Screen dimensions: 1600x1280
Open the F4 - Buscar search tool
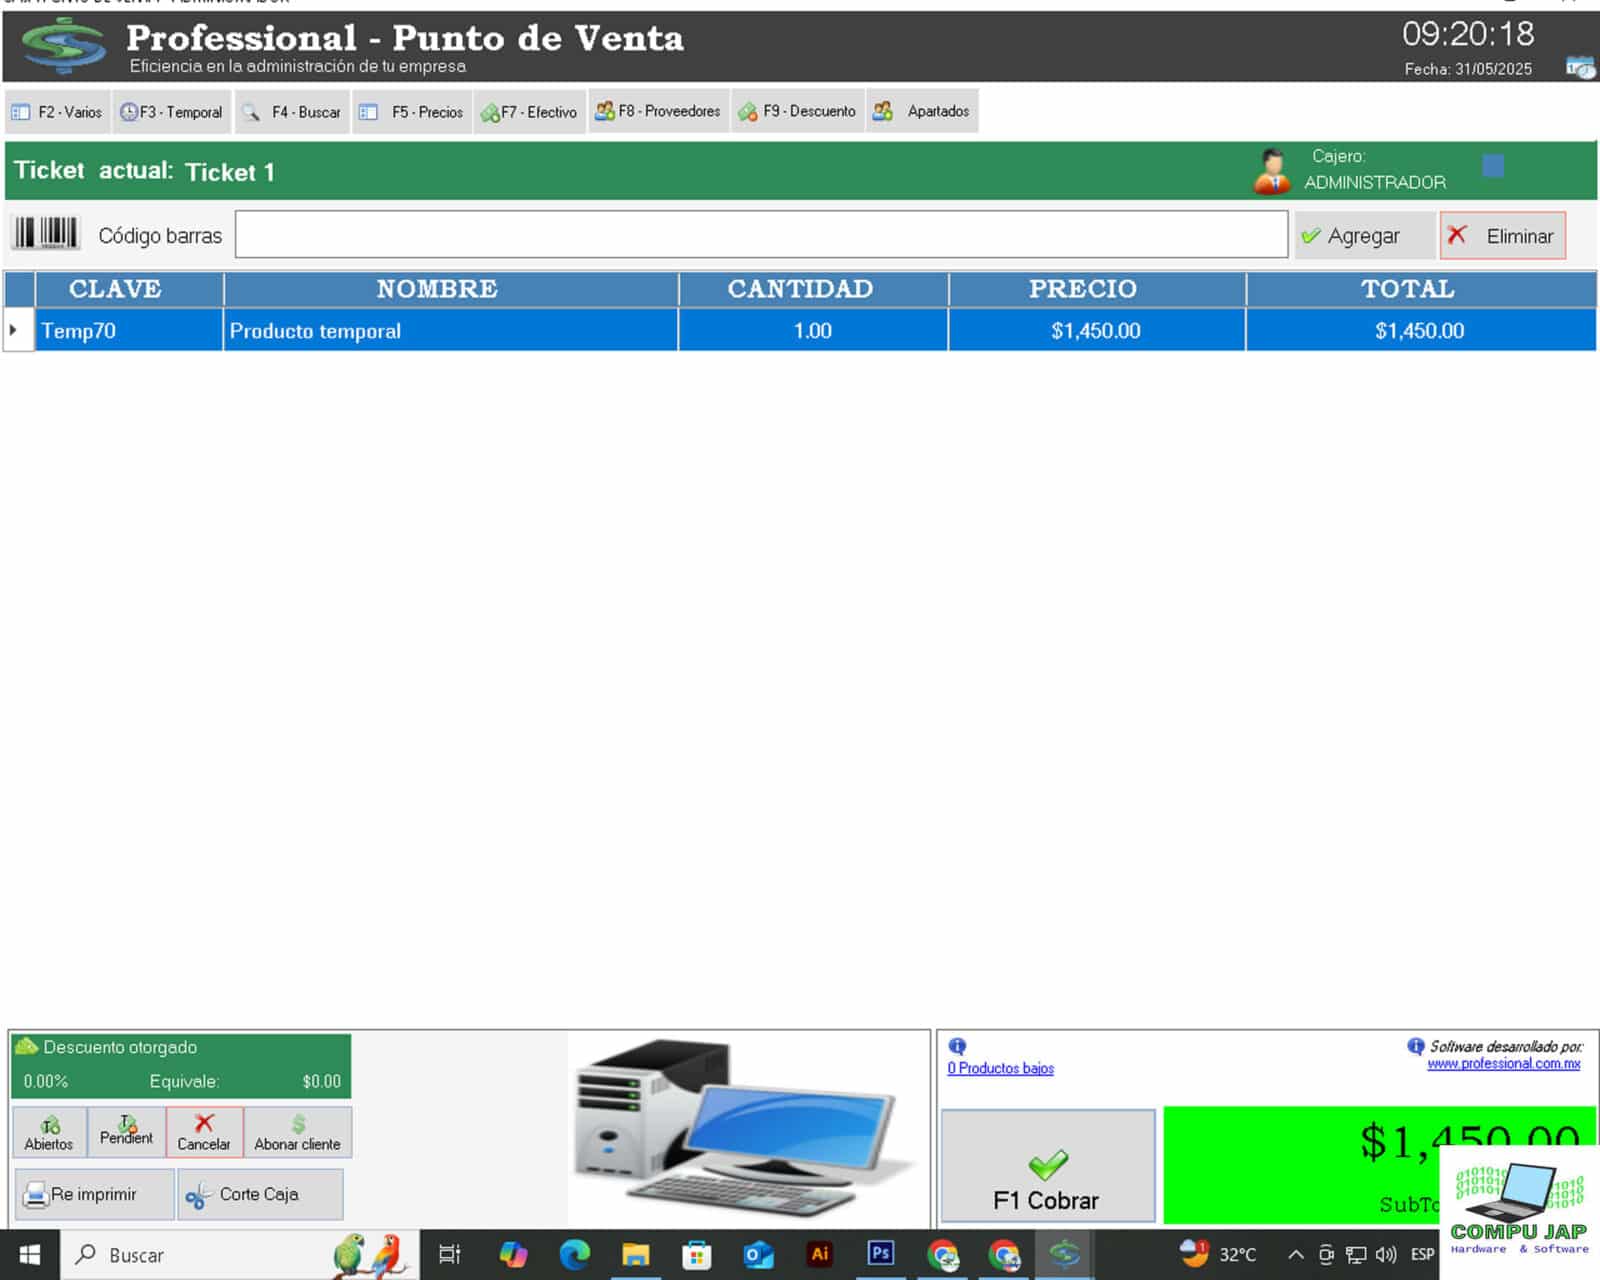(292, 112)
